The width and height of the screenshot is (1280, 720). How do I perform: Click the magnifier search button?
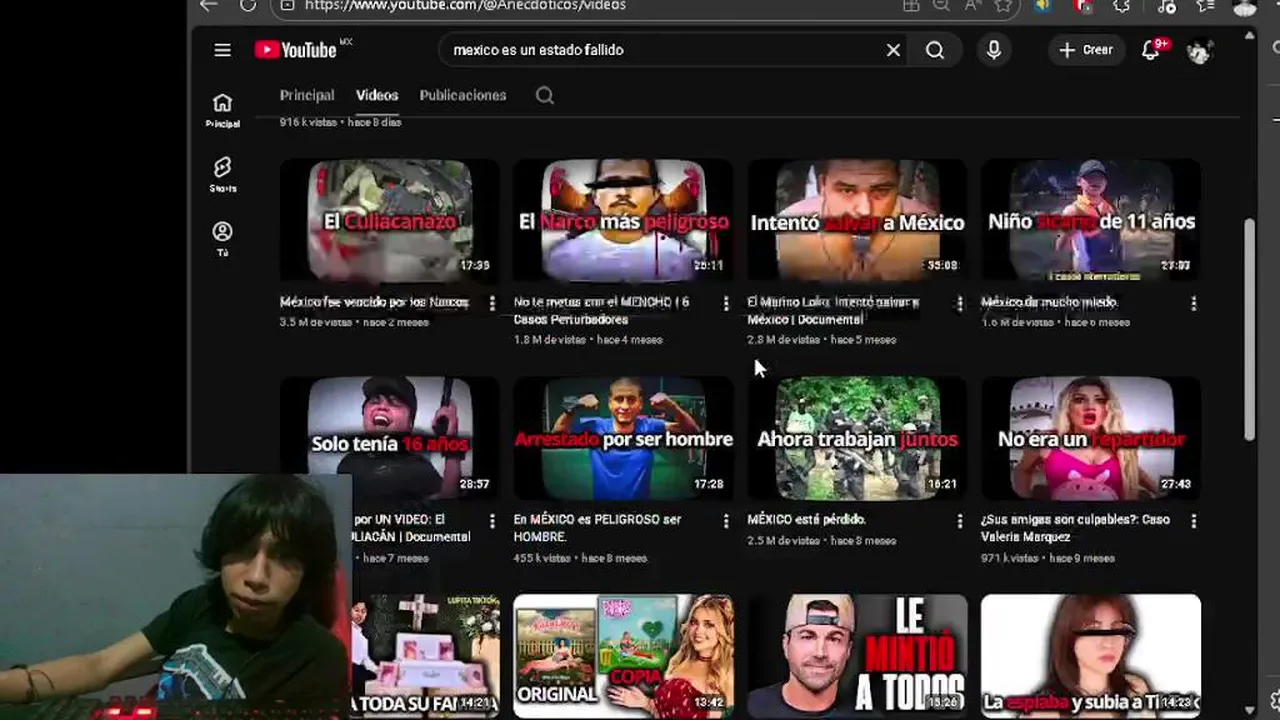(x=935, y=50)
